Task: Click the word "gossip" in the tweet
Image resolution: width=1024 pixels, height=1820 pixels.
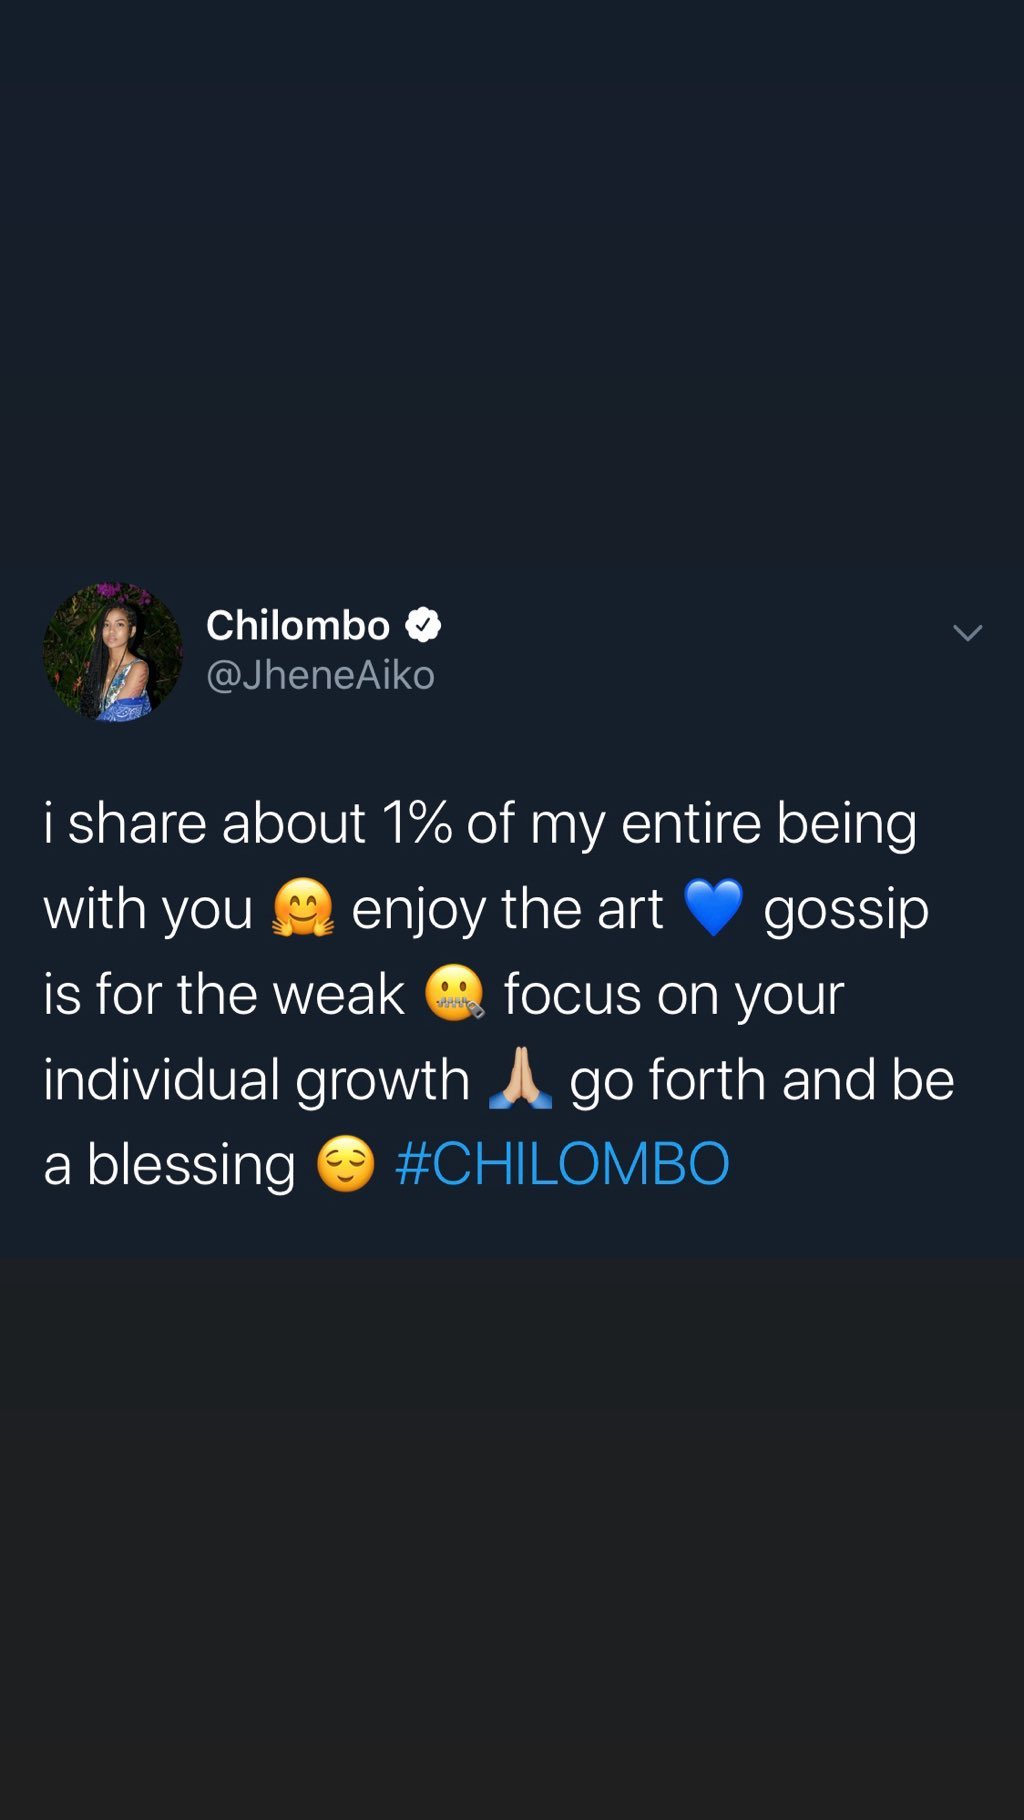Action: [x=846, y=910]
